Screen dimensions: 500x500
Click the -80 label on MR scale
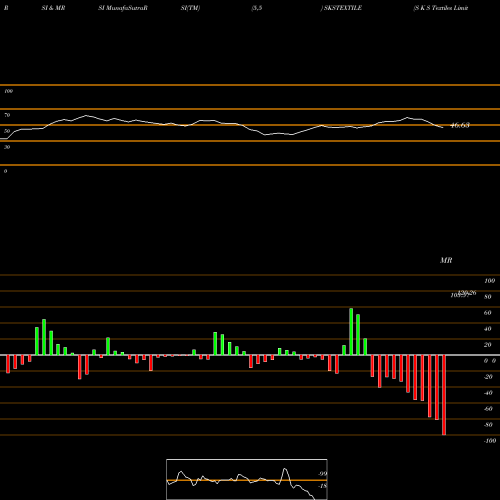pos(488,425)
